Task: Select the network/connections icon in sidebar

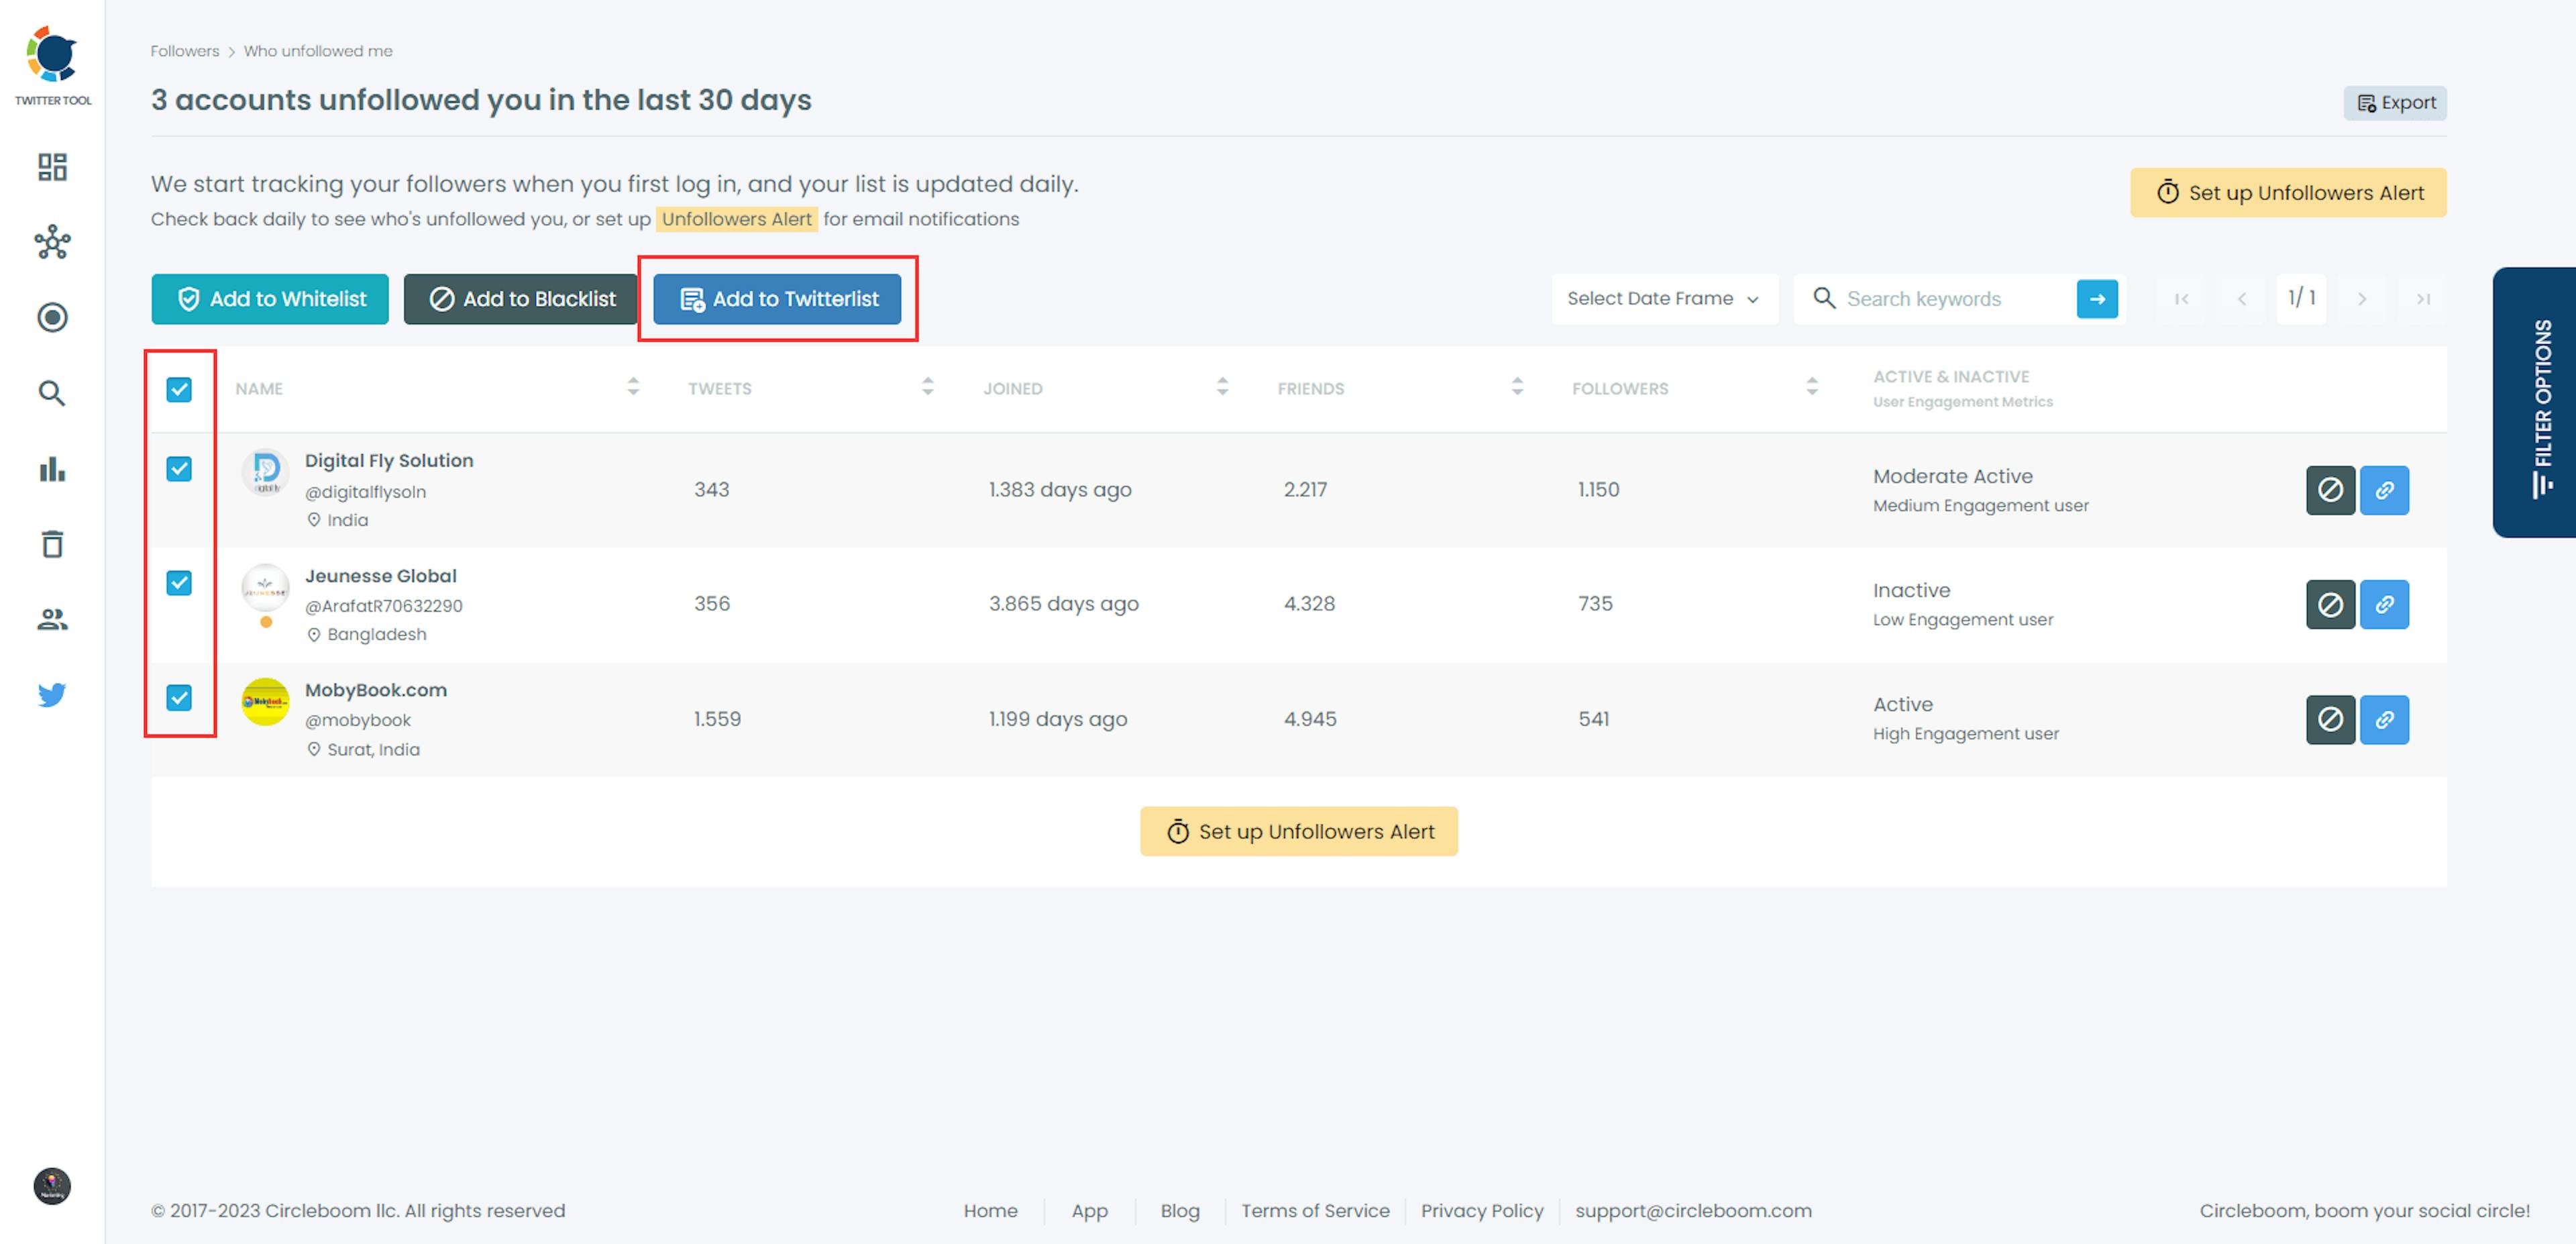Action: pos(49,242)
